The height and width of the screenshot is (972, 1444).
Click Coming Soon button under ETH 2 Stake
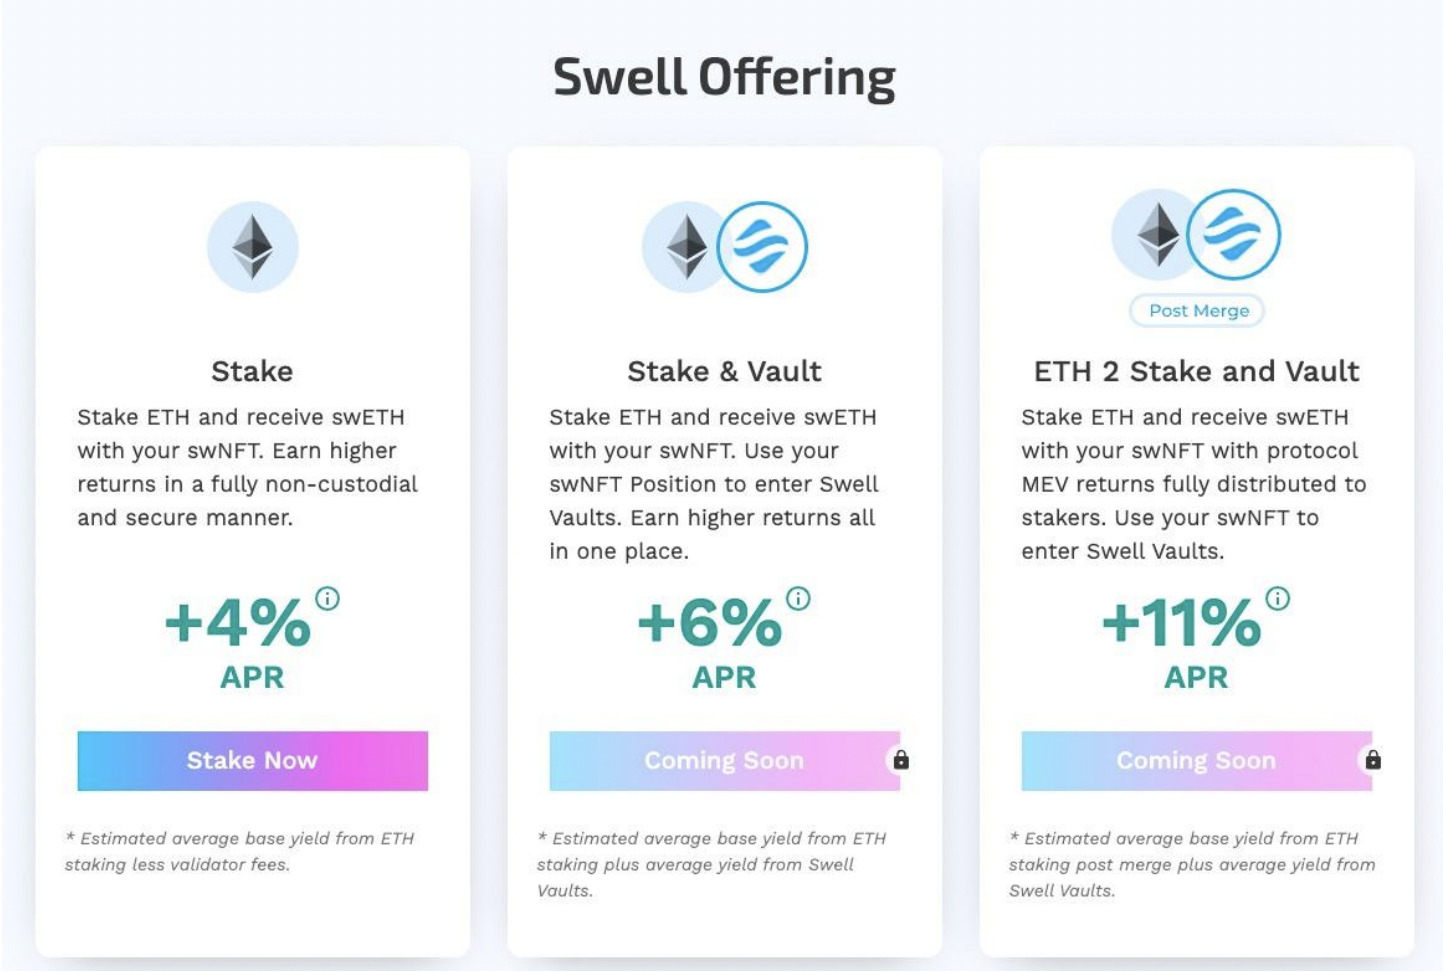point(1197,761)
